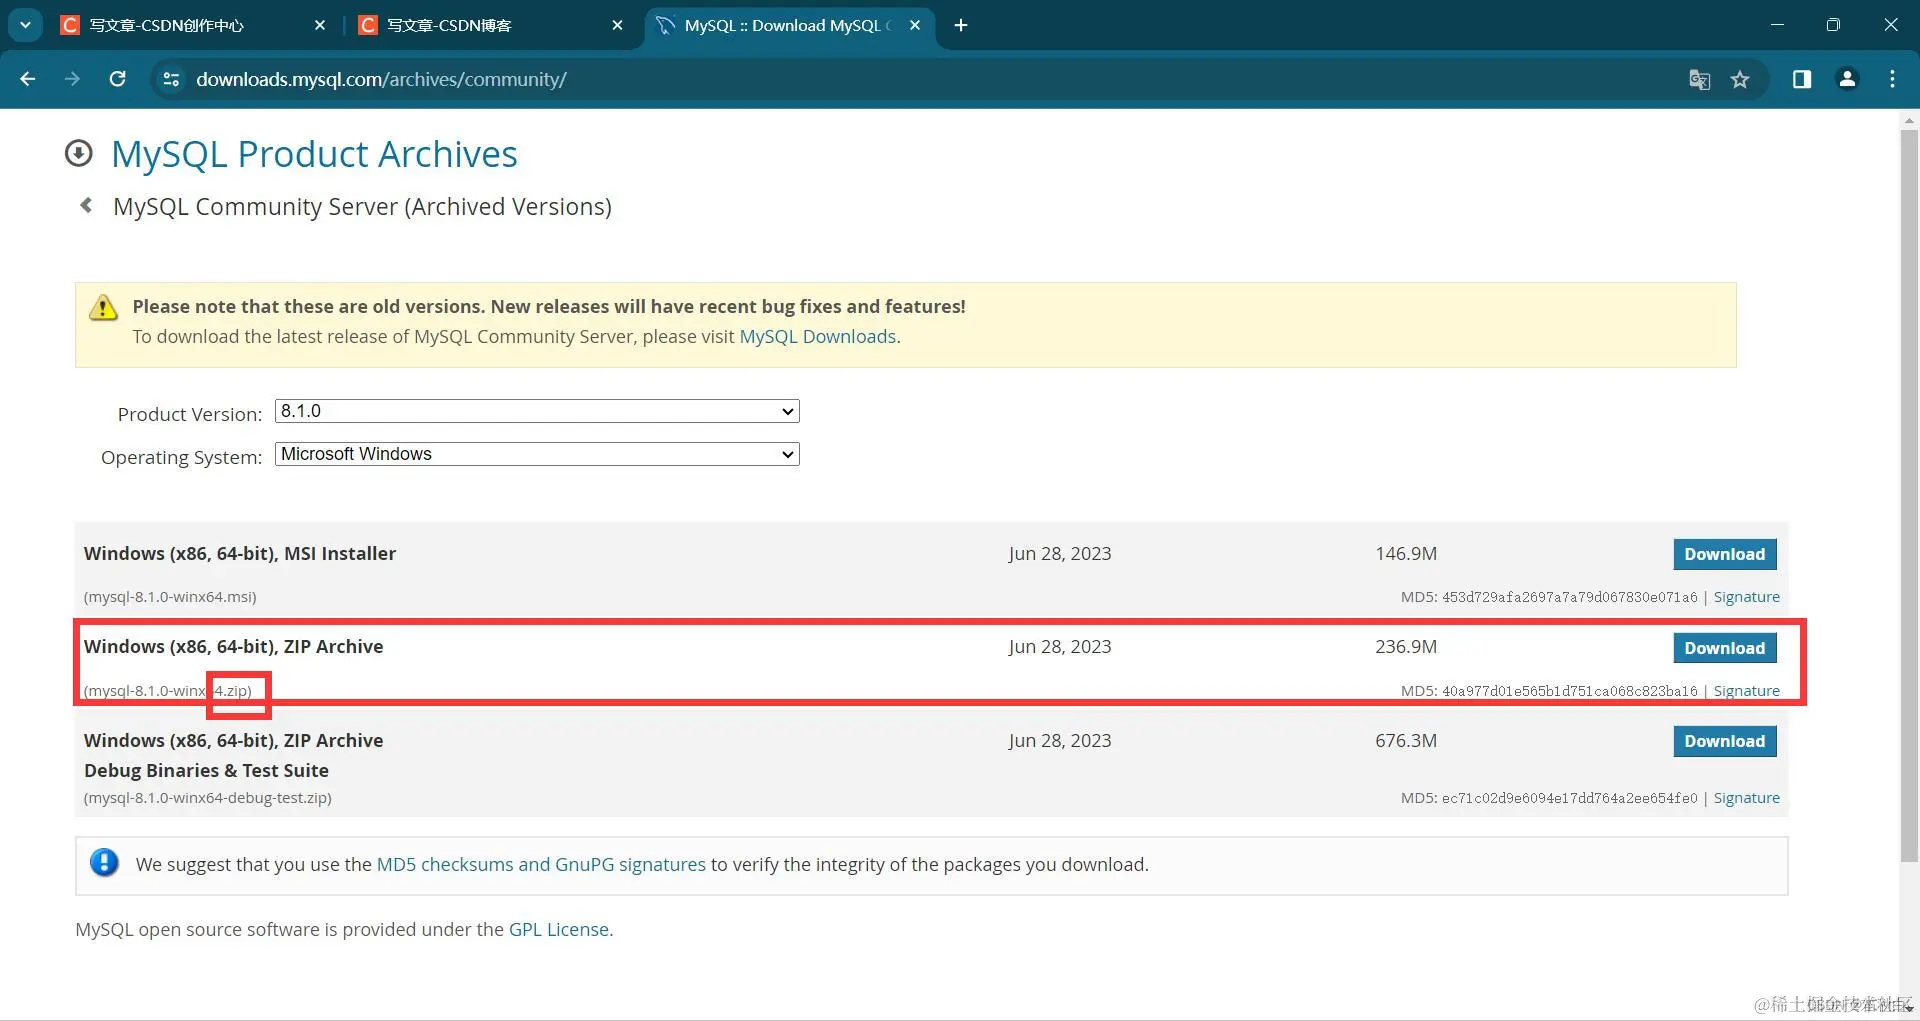Click the vertical page scrollbar thumb
The image size is (1920, 1021).
(1909, 495)
